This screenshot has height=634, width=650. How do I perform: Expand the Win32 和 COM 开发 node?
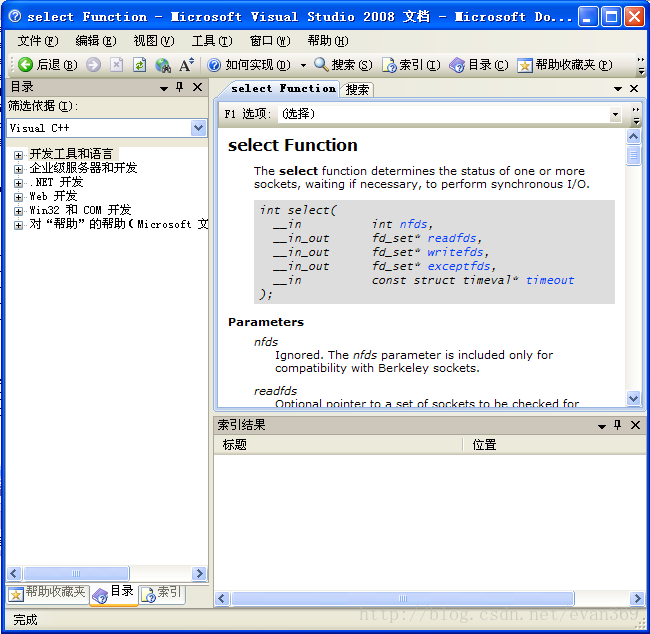pyautogui.click(x=18, y=211)
